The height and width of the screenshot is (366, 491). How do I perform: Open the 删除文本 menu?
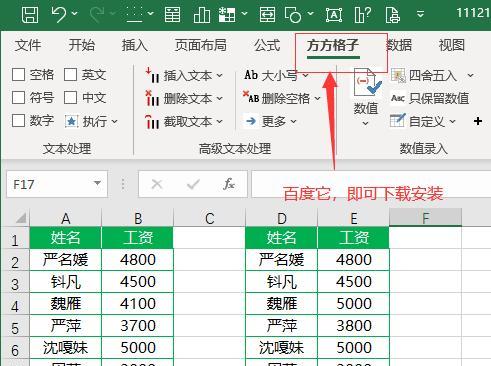[184, 99]
